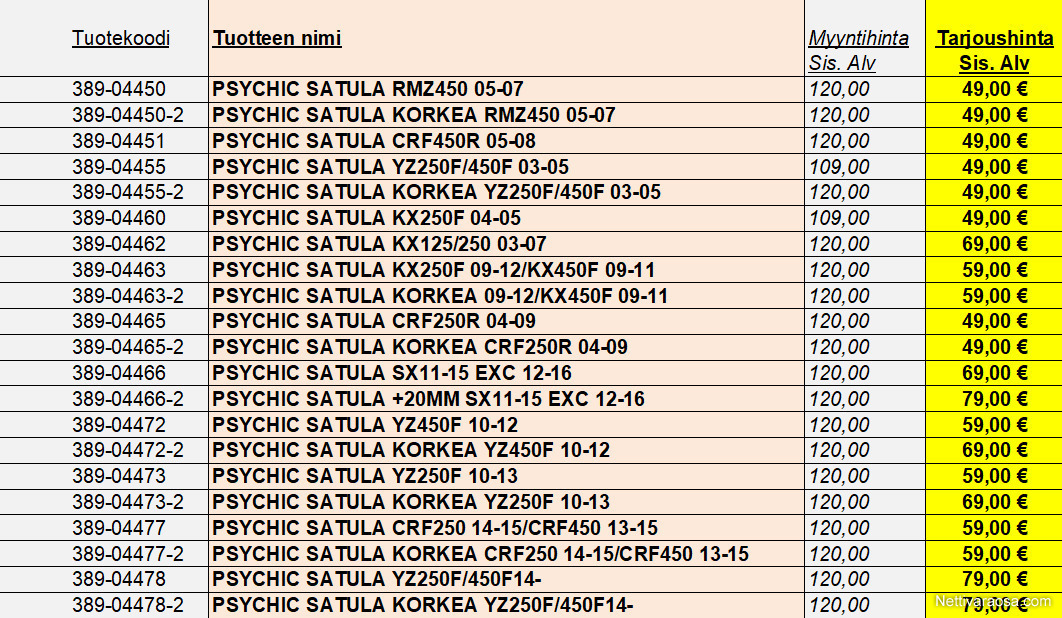Click the Tuotekoodi column header
Viewport: 1062px width, 618px height.
tap(121, 39)
